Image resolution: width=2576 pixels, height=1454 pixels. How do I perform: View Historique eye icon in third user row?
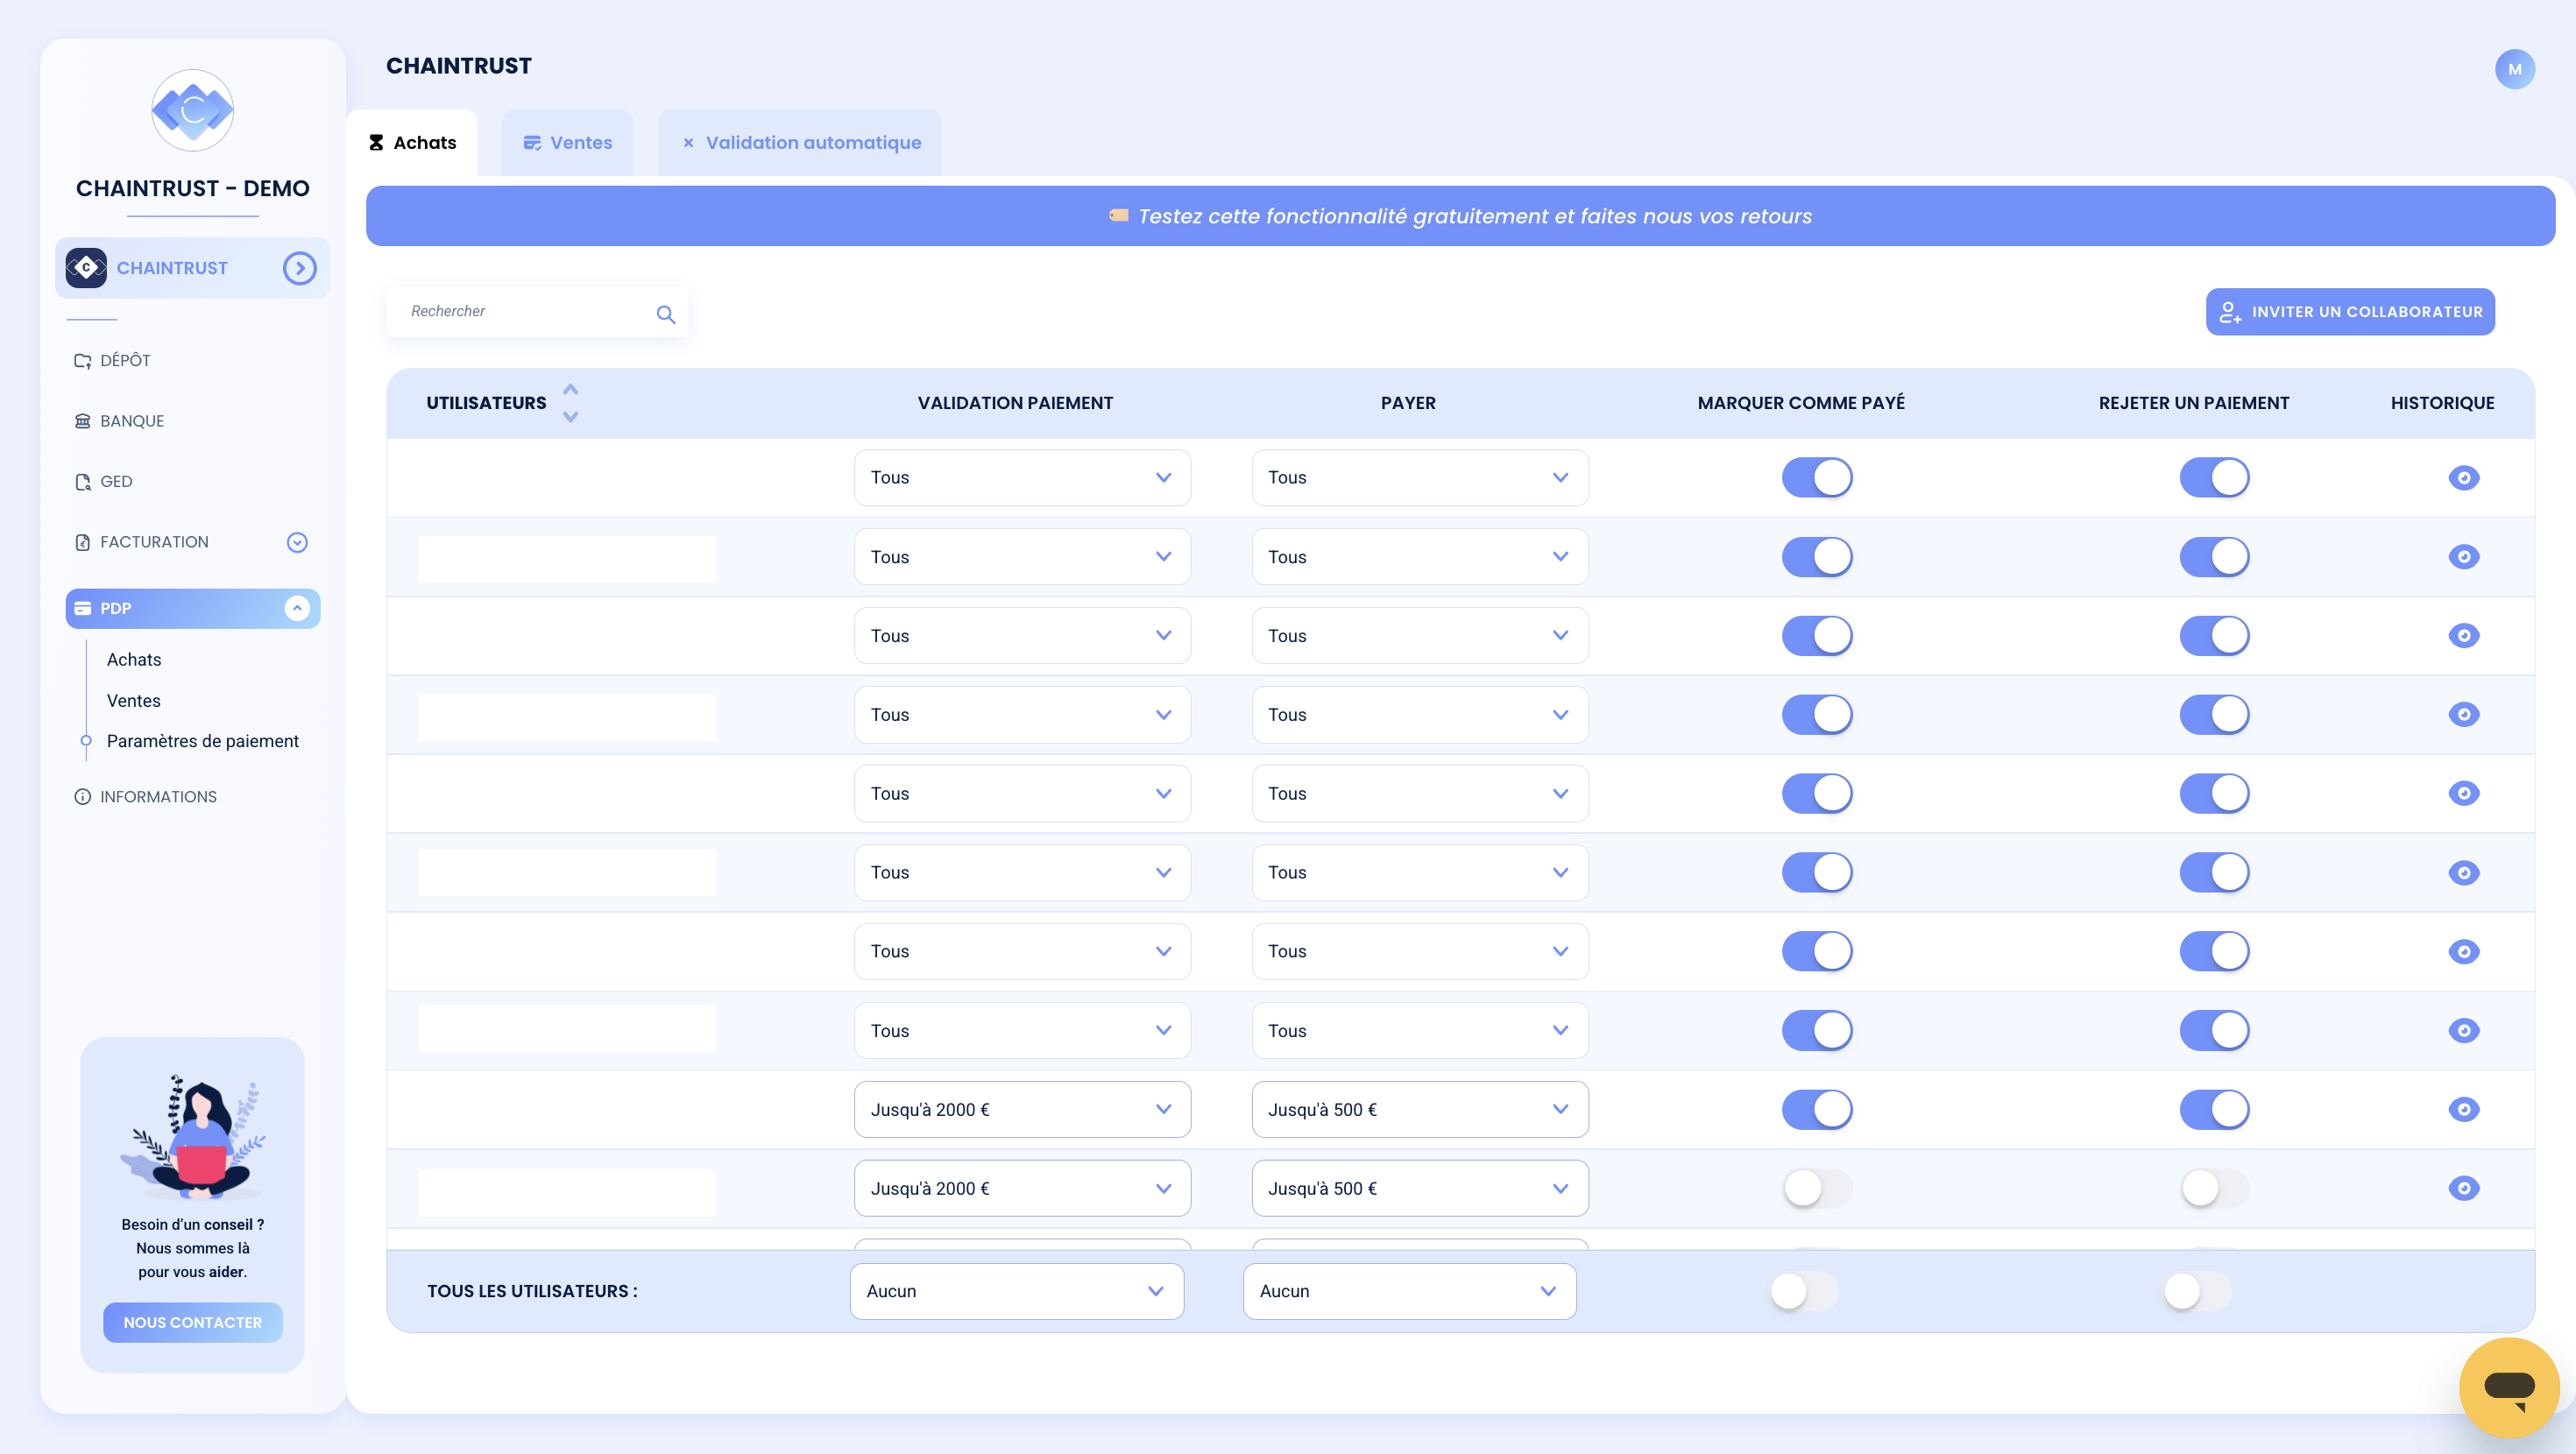(2463, 636)
